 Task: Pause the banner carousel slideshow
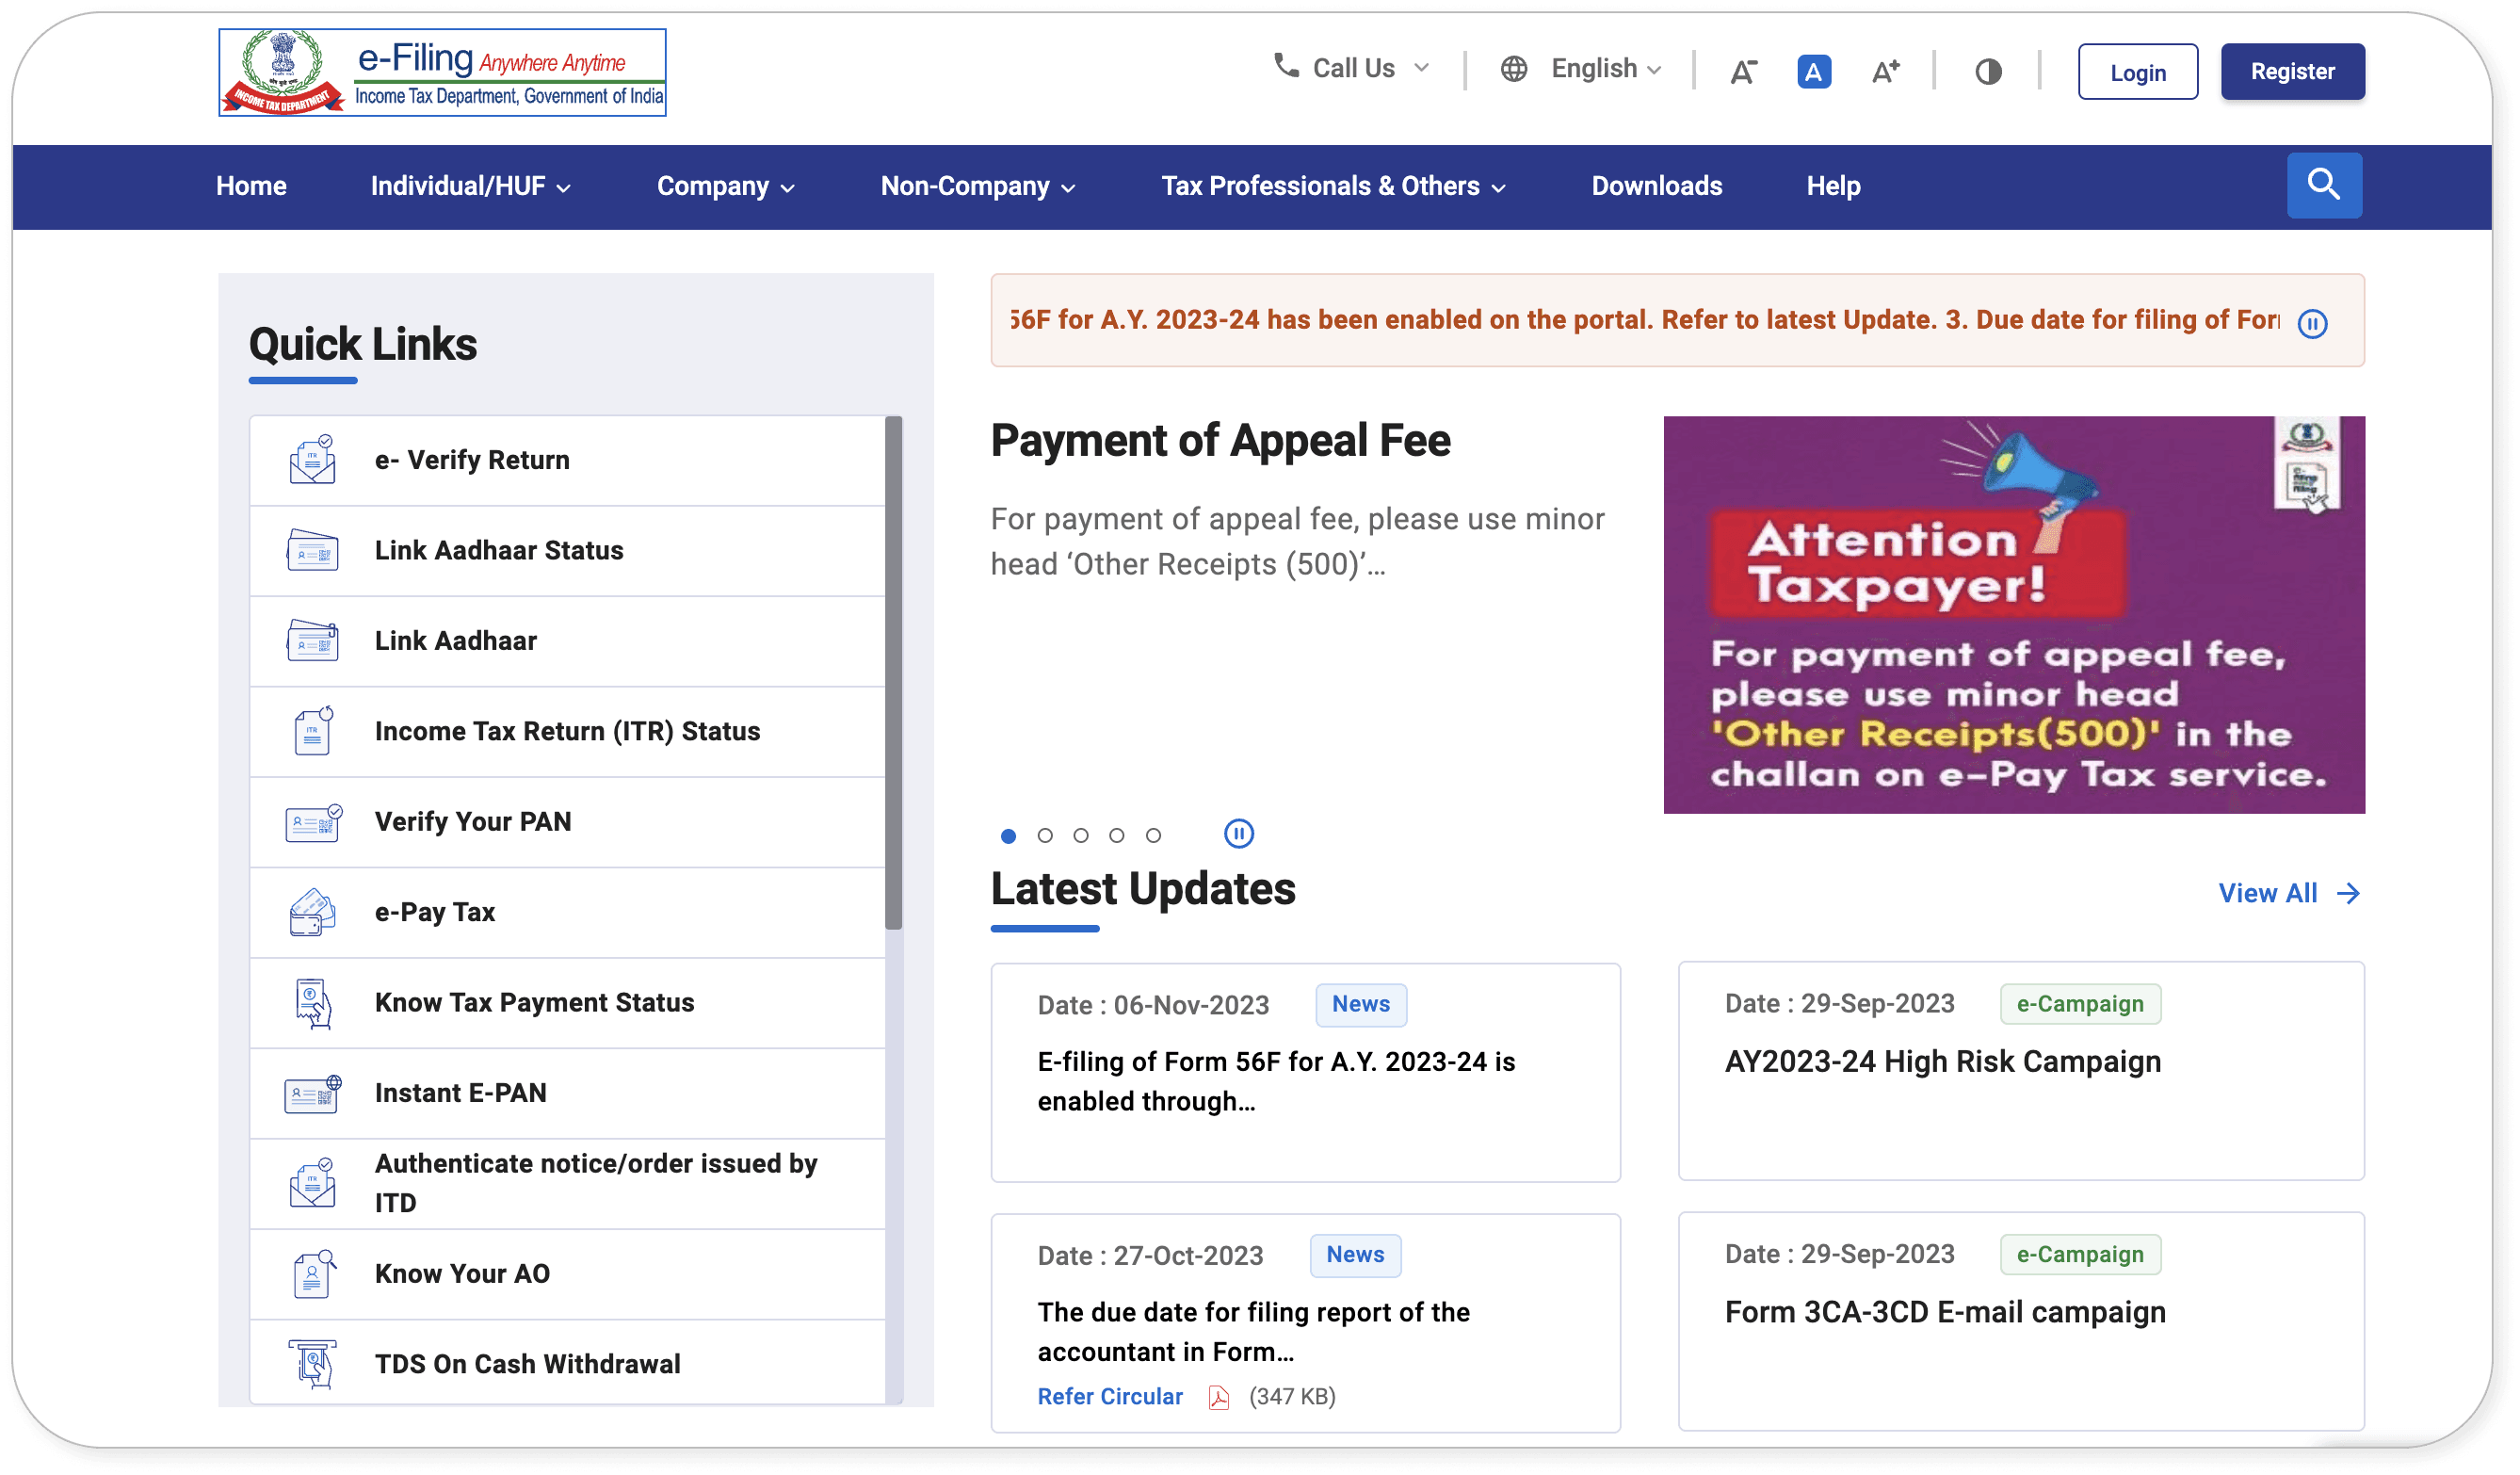pyautogui.click(x=1238, y=834)
